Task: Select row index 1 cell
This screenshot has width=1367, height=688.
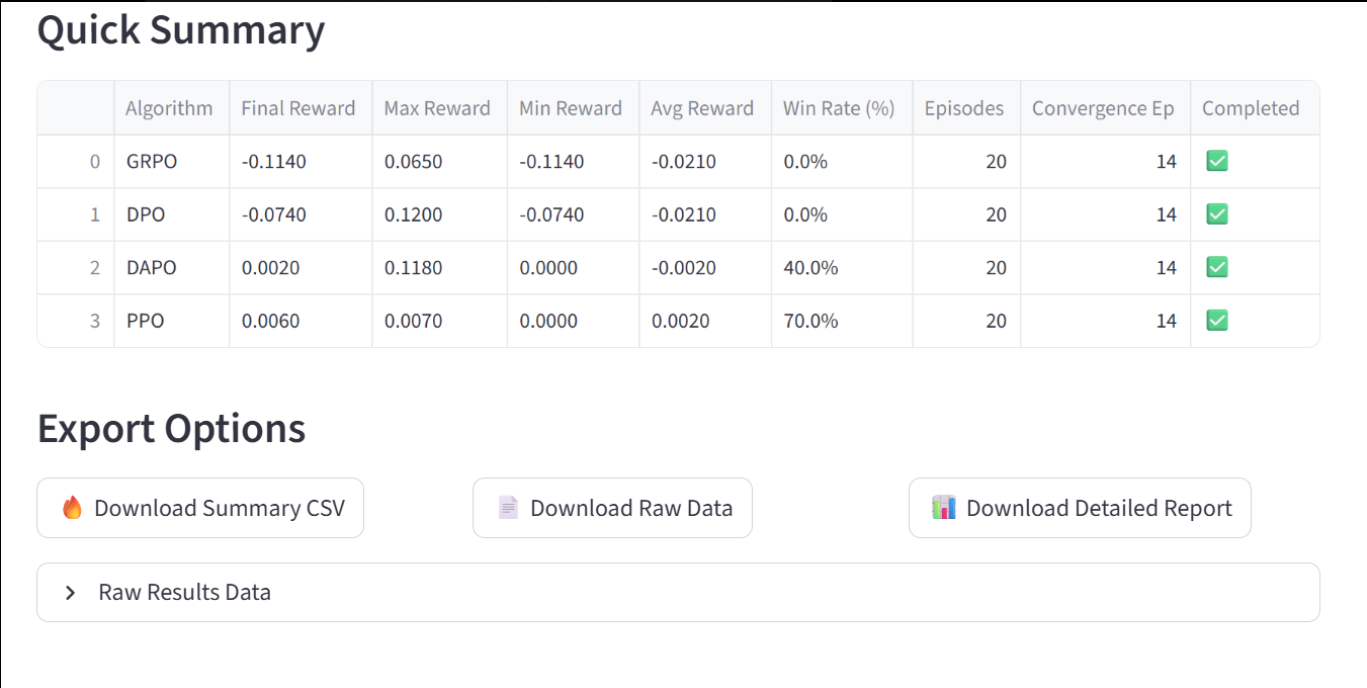Action: 76,214
